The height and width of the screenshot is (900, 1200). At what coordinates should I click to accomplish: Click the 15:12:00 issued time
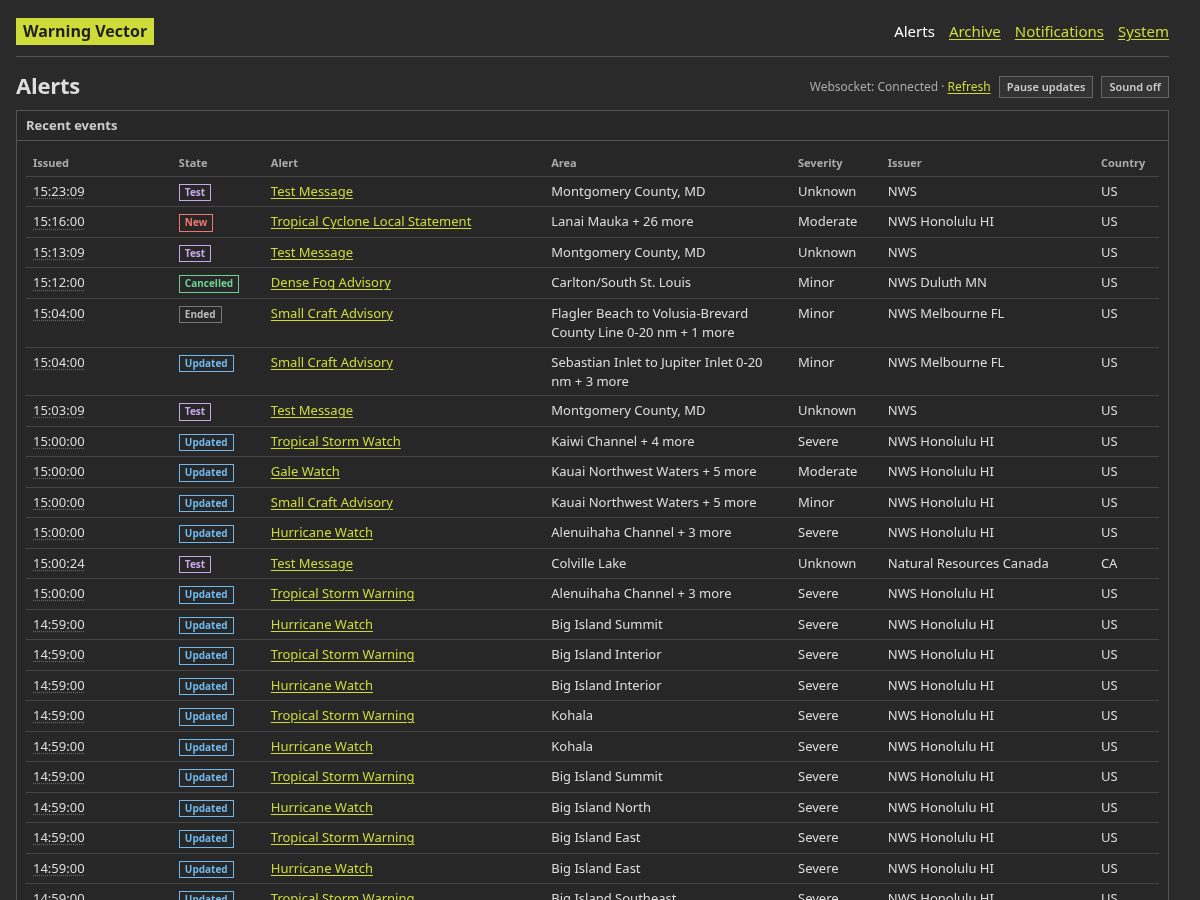click(59, 283)
